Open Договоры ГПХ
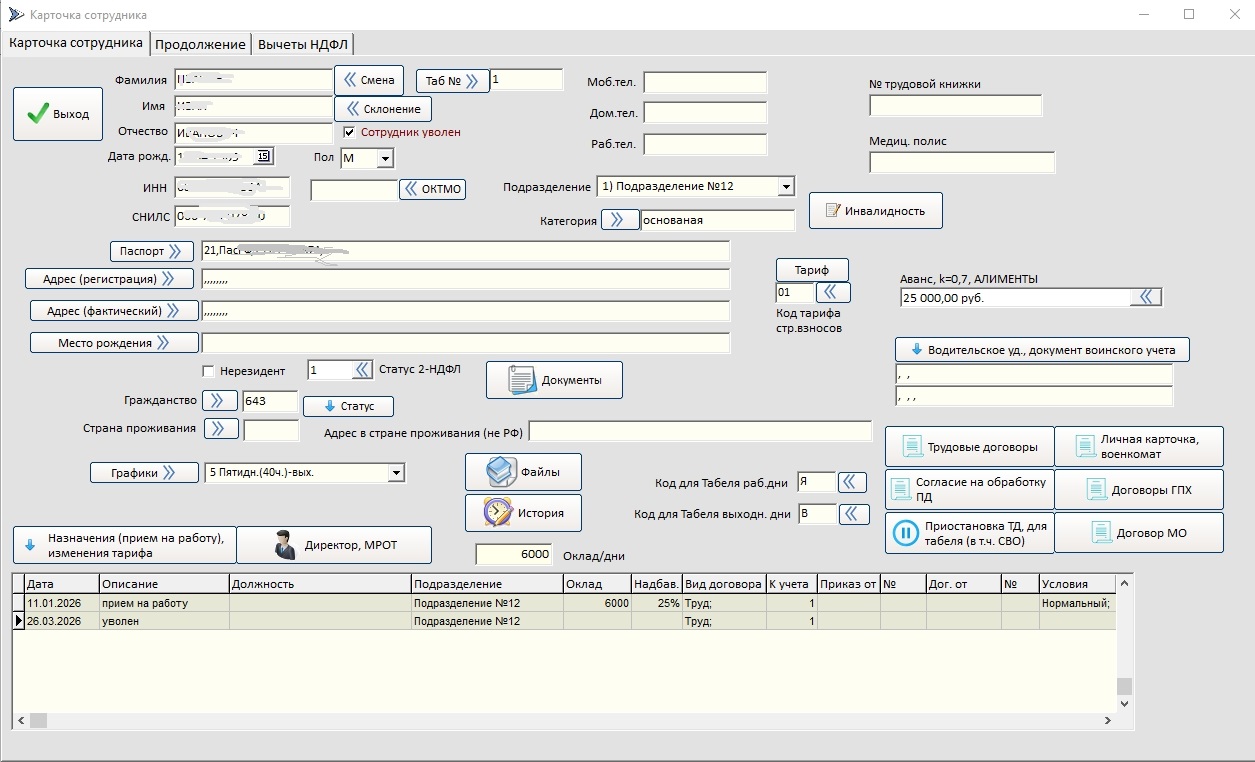 coord(1140,490)
